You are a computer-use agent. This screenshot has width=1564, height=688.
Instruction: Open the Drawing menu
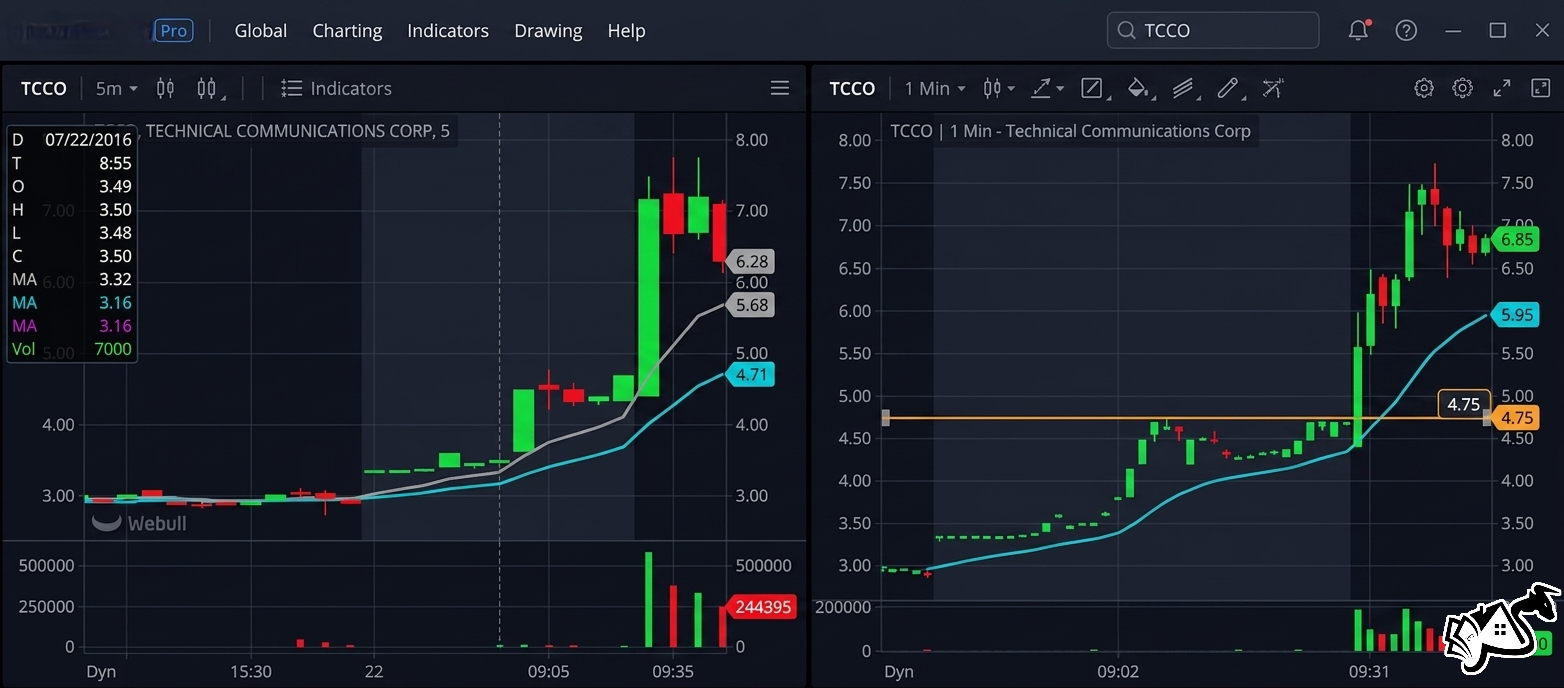pyautogui.click(x=548, y=31)
